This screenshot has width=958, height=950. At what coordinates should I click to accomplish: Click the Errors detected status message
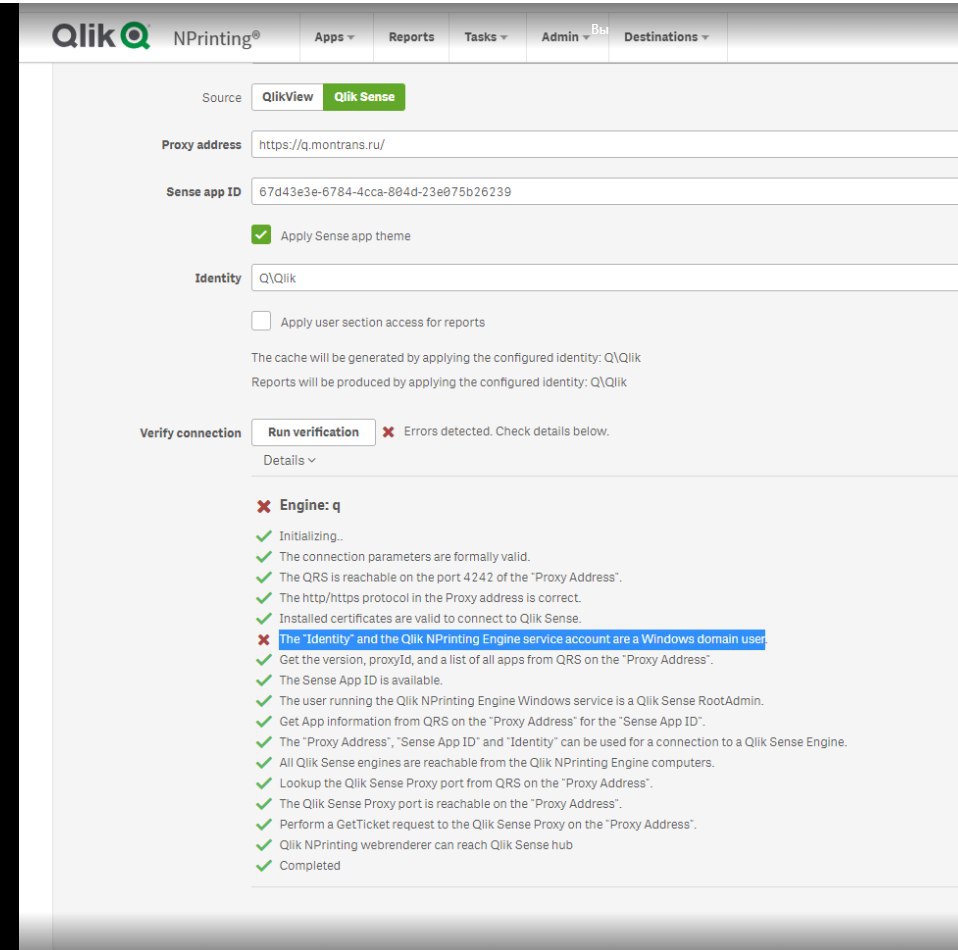point(506,431)
